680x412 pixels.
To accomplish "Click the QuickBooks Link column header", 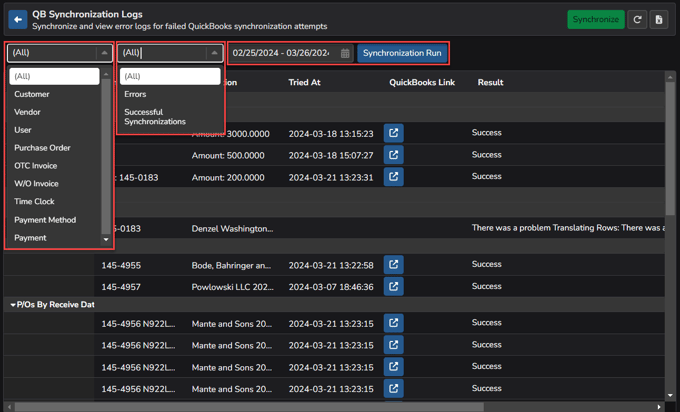I will (422, 82).
